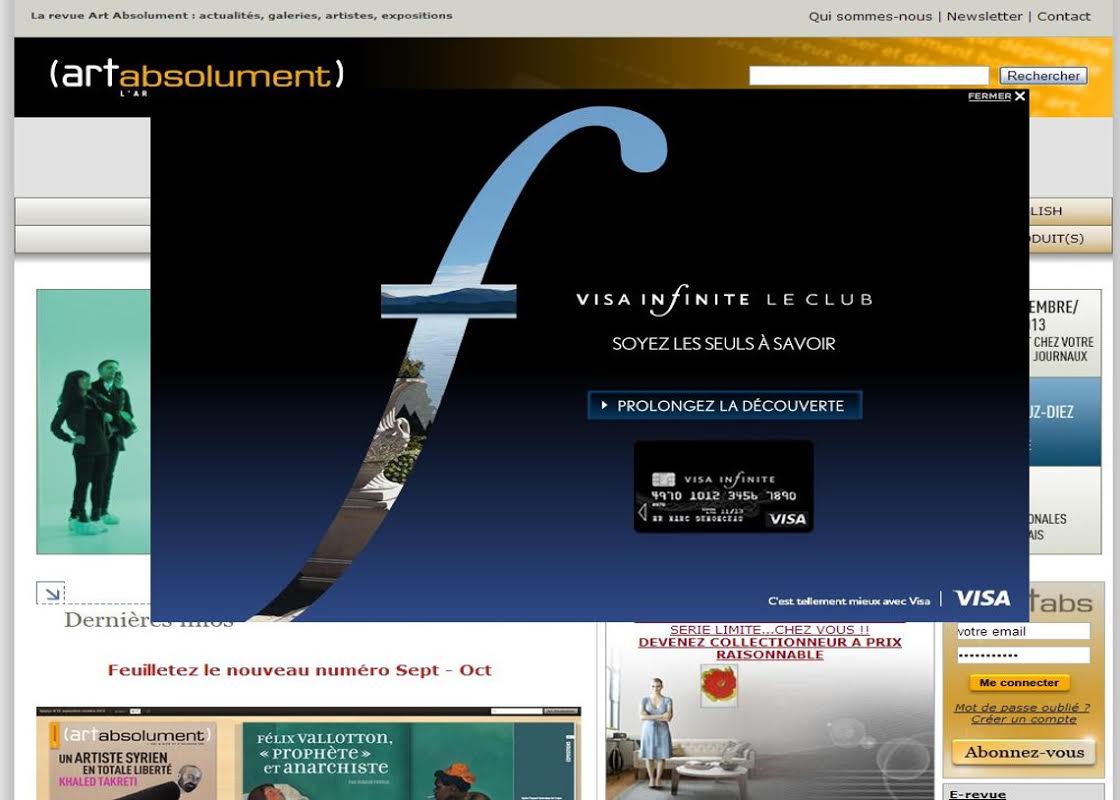
Task: Open the Mot de passe oublié link
Action: click(x=1022, y=707)
